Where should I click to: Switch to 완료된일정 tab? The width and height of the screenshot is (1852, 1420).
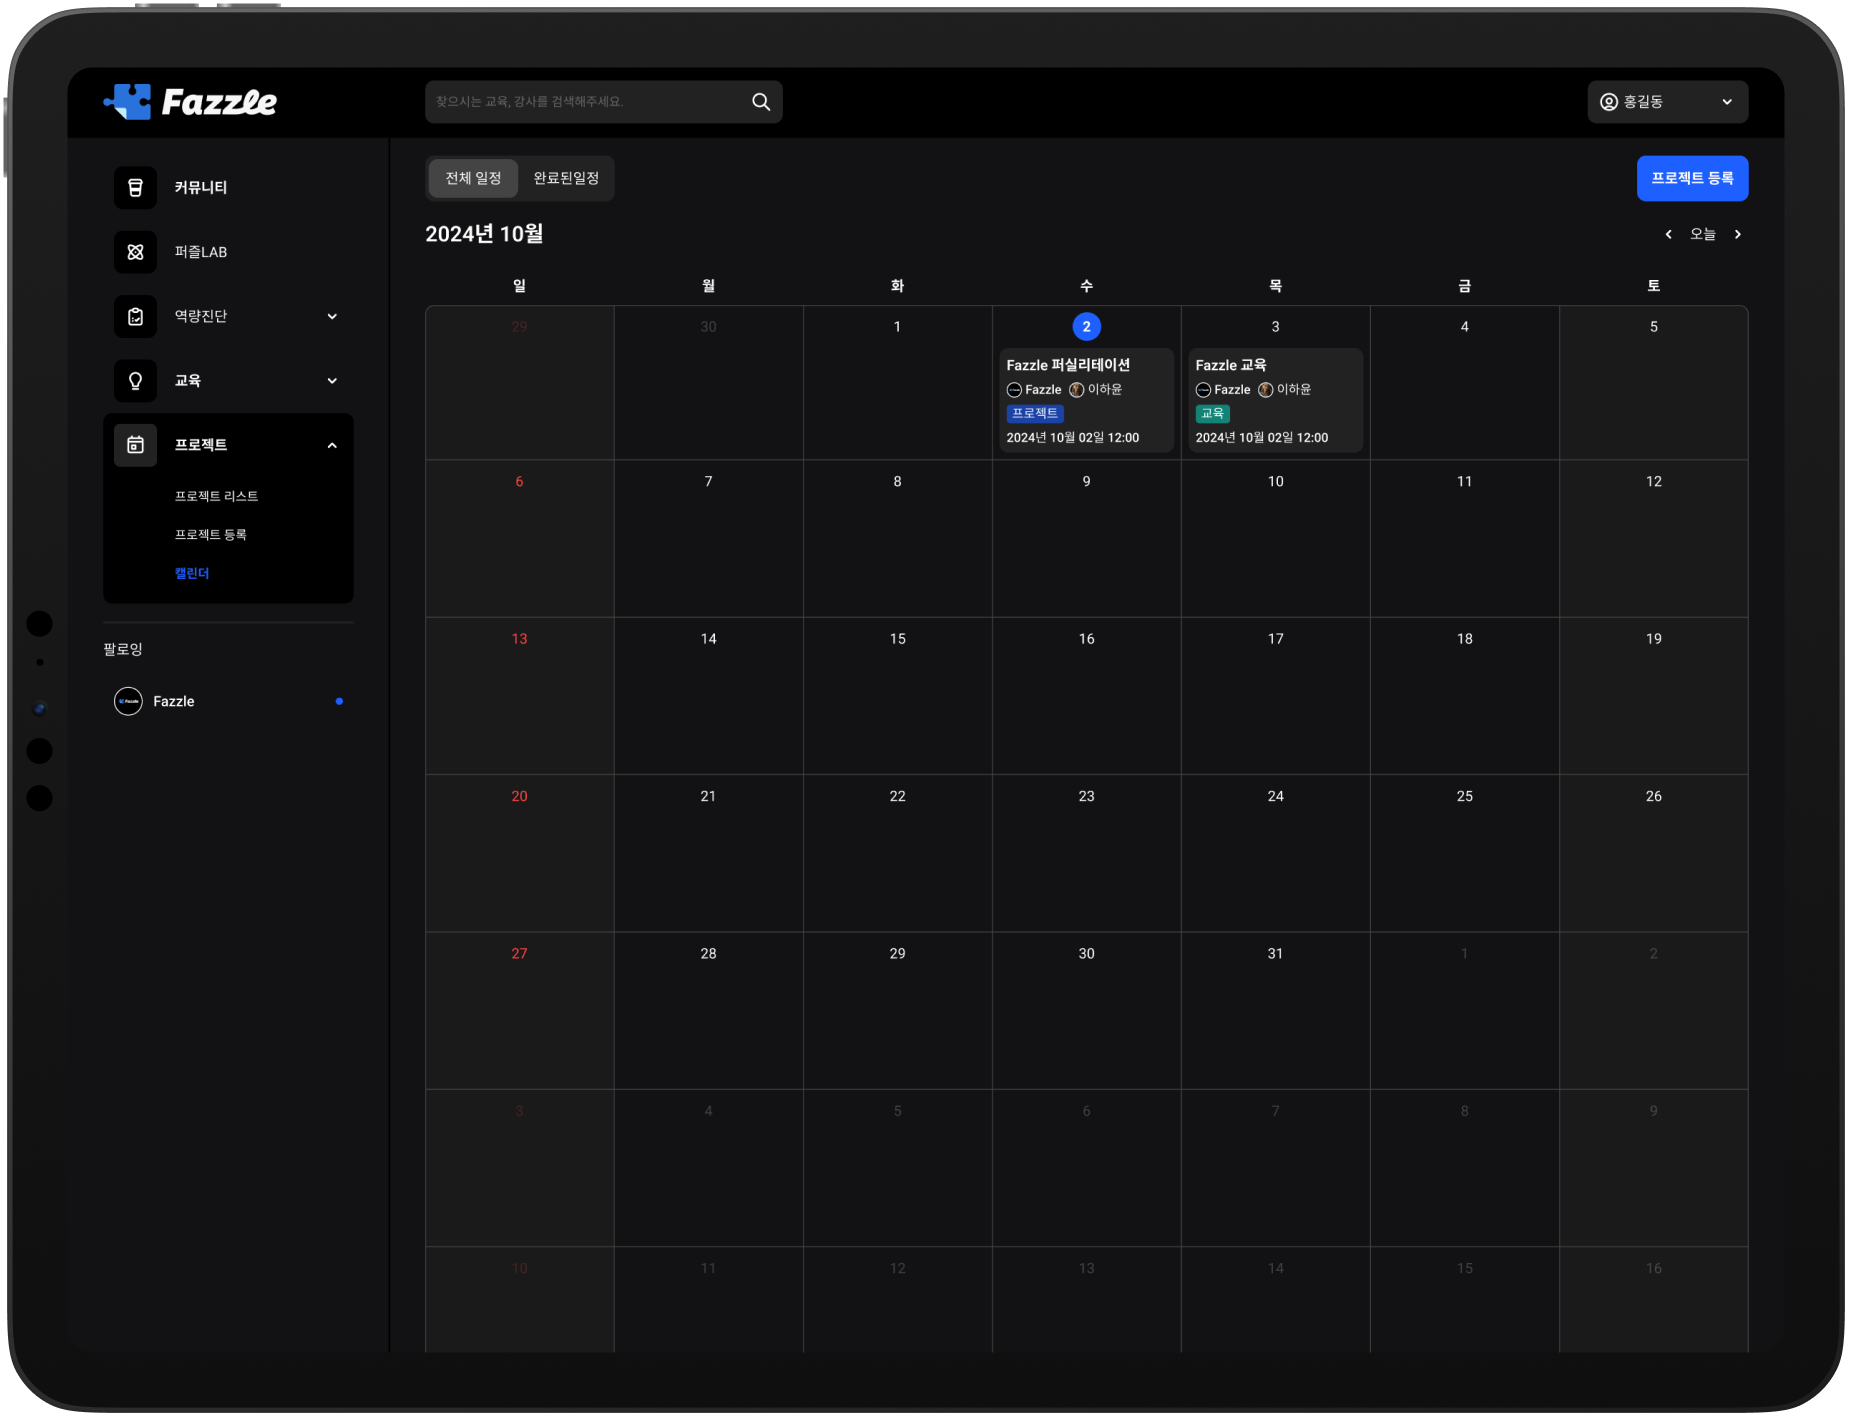tap(566, 178)
